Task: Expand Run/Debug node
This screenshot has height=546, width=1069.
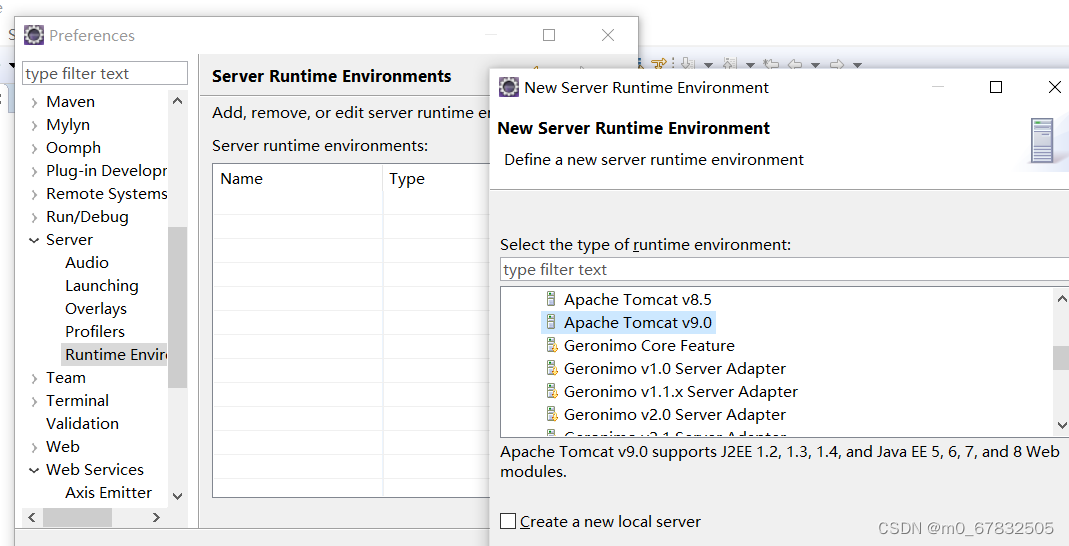Action: [34, 217]
